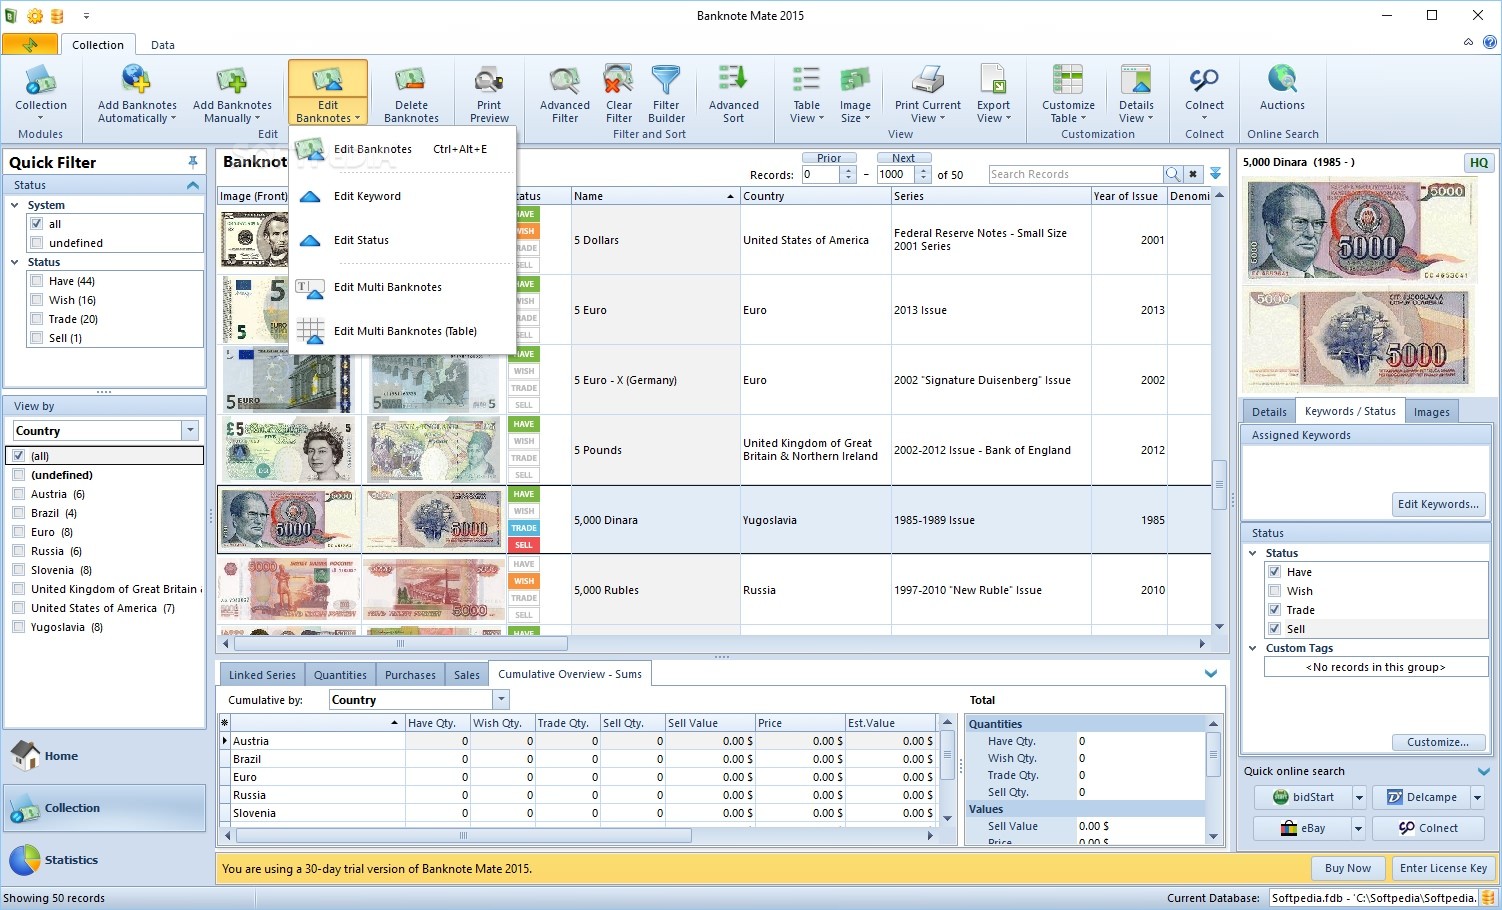Click the Clear Filter icon
The image size is (1502, 910).
click(619, 80)
